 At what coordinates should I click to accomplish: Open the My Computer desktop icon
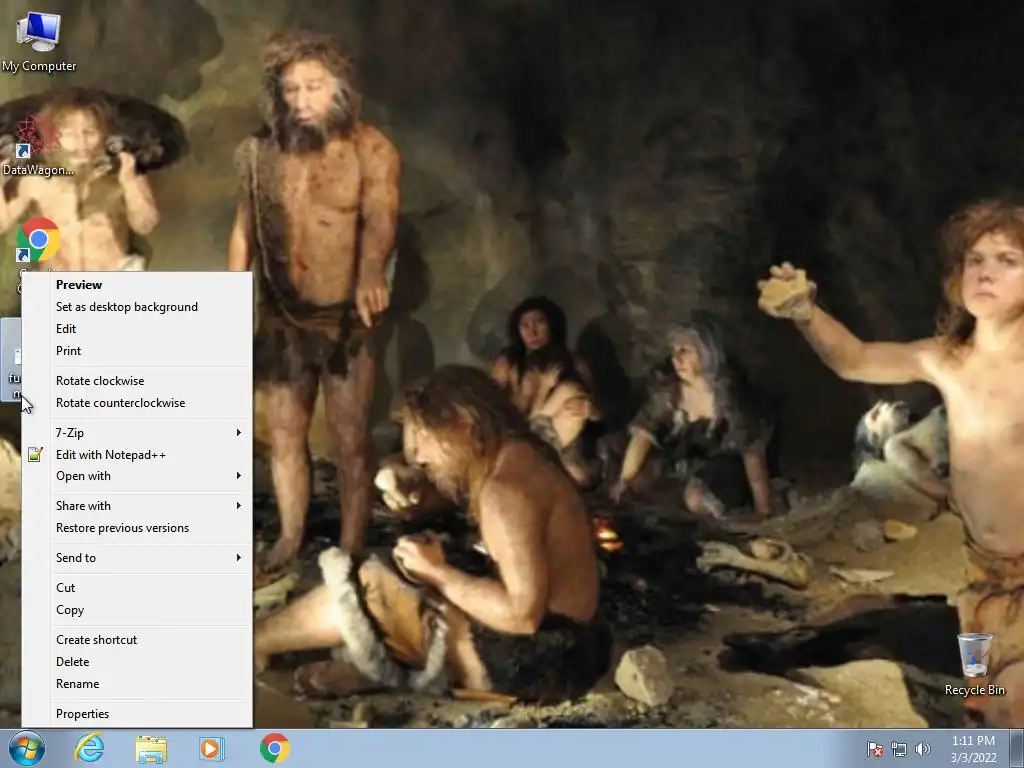pyautogui.click(x=39, y=42)
